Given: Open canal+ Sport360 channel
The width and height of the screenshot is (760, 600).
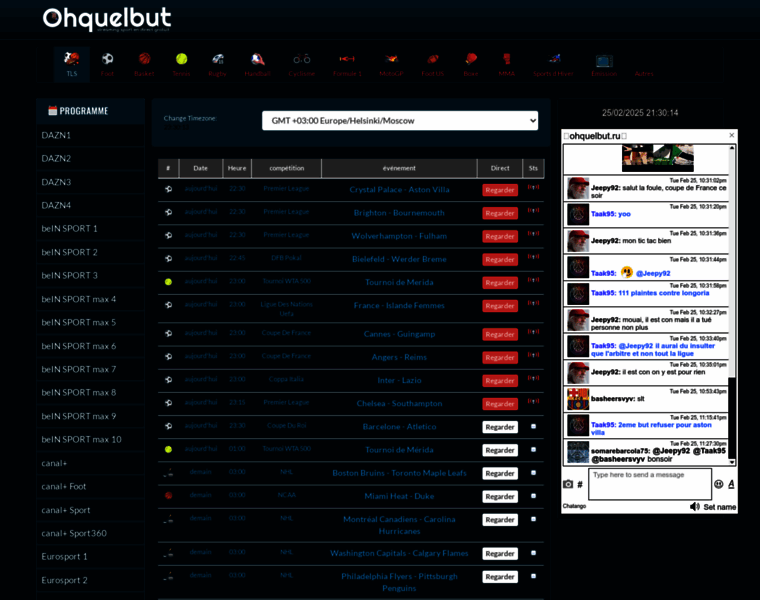Looking at the screenshot, I should pos(90,533).
